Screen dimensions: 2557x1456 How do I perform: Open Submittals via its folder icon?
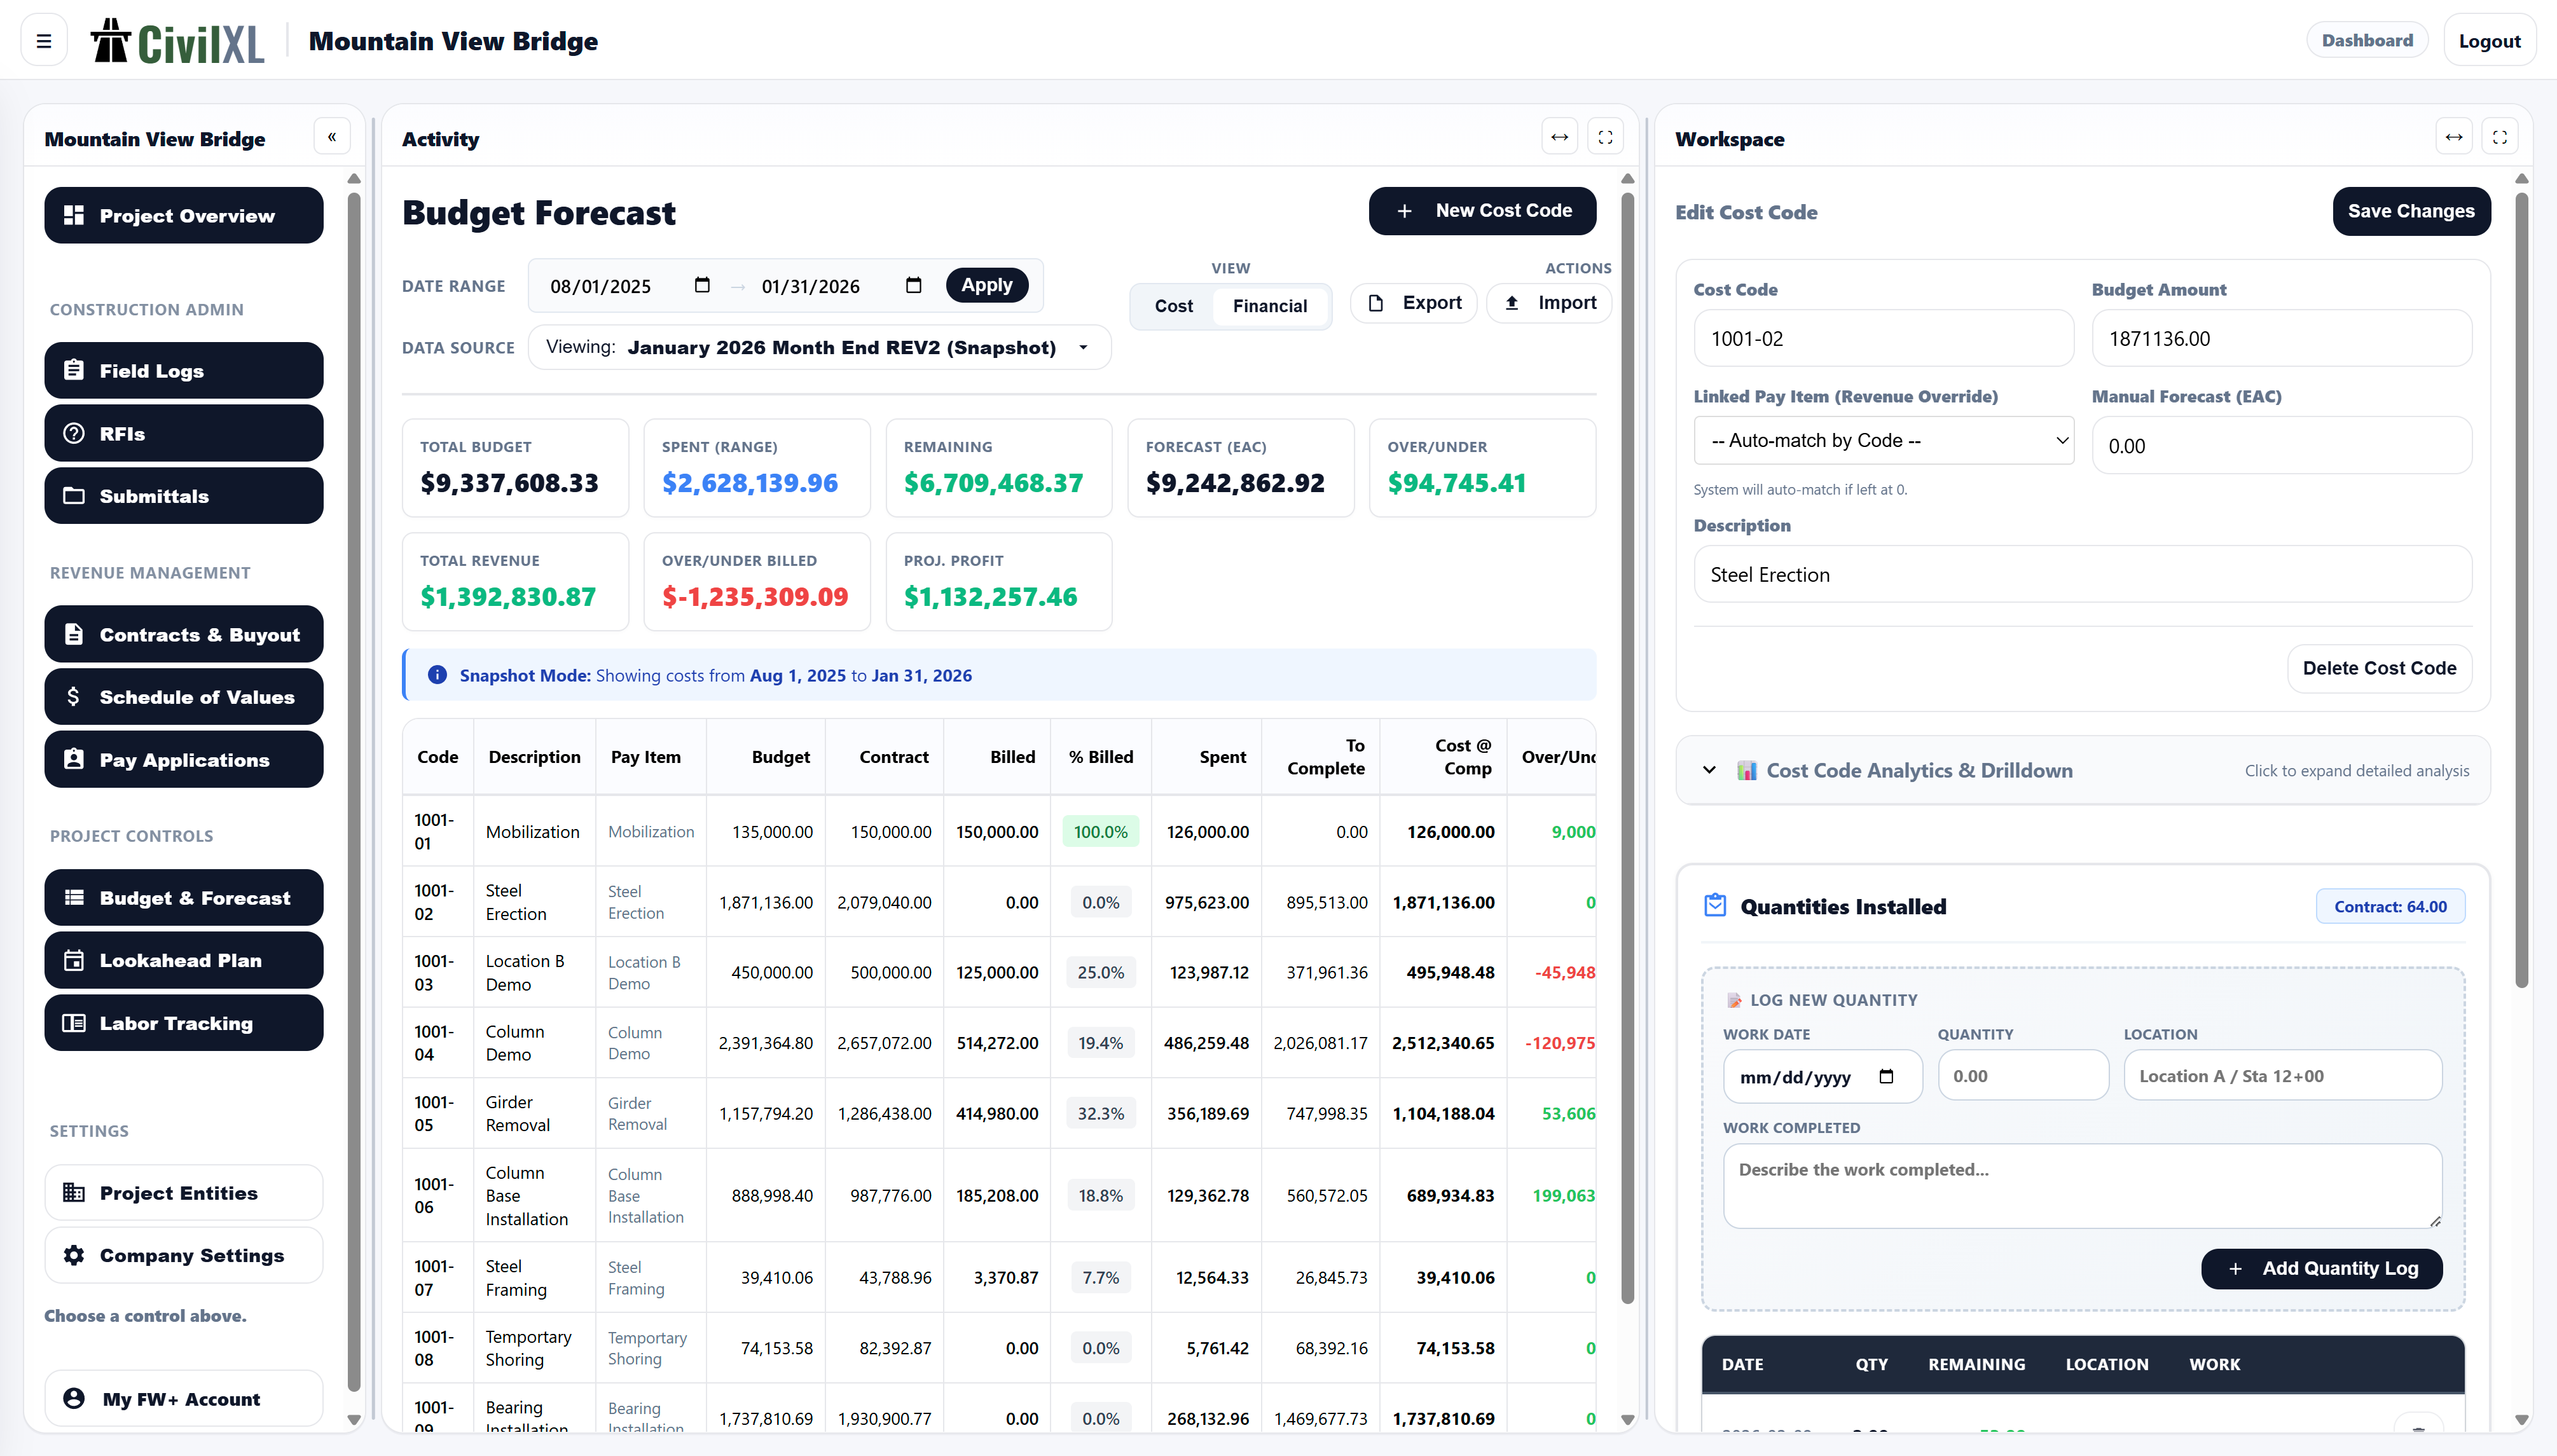pos(75,495)
